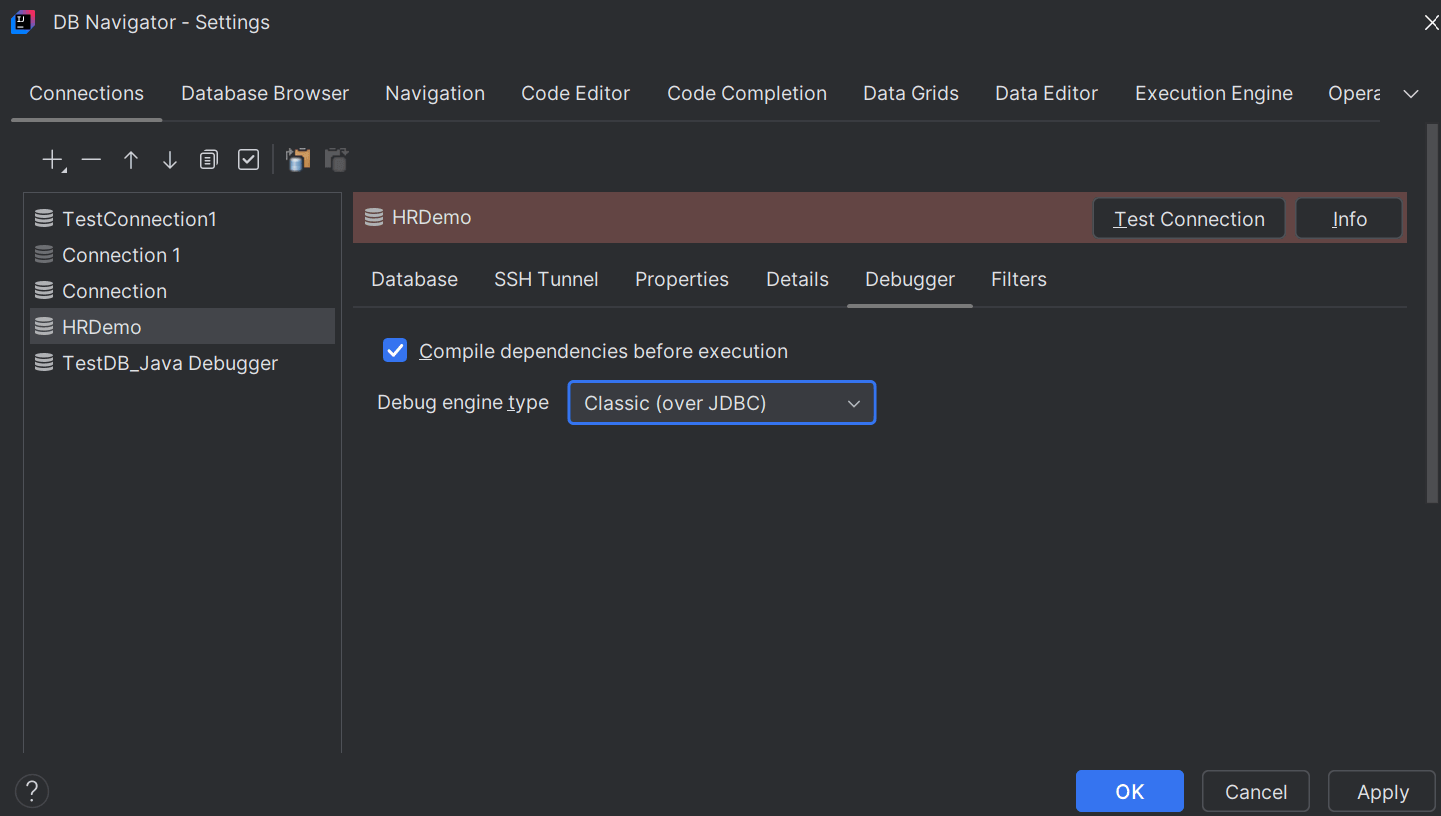
Task: Select the entry named Connection
Action: 182,291
